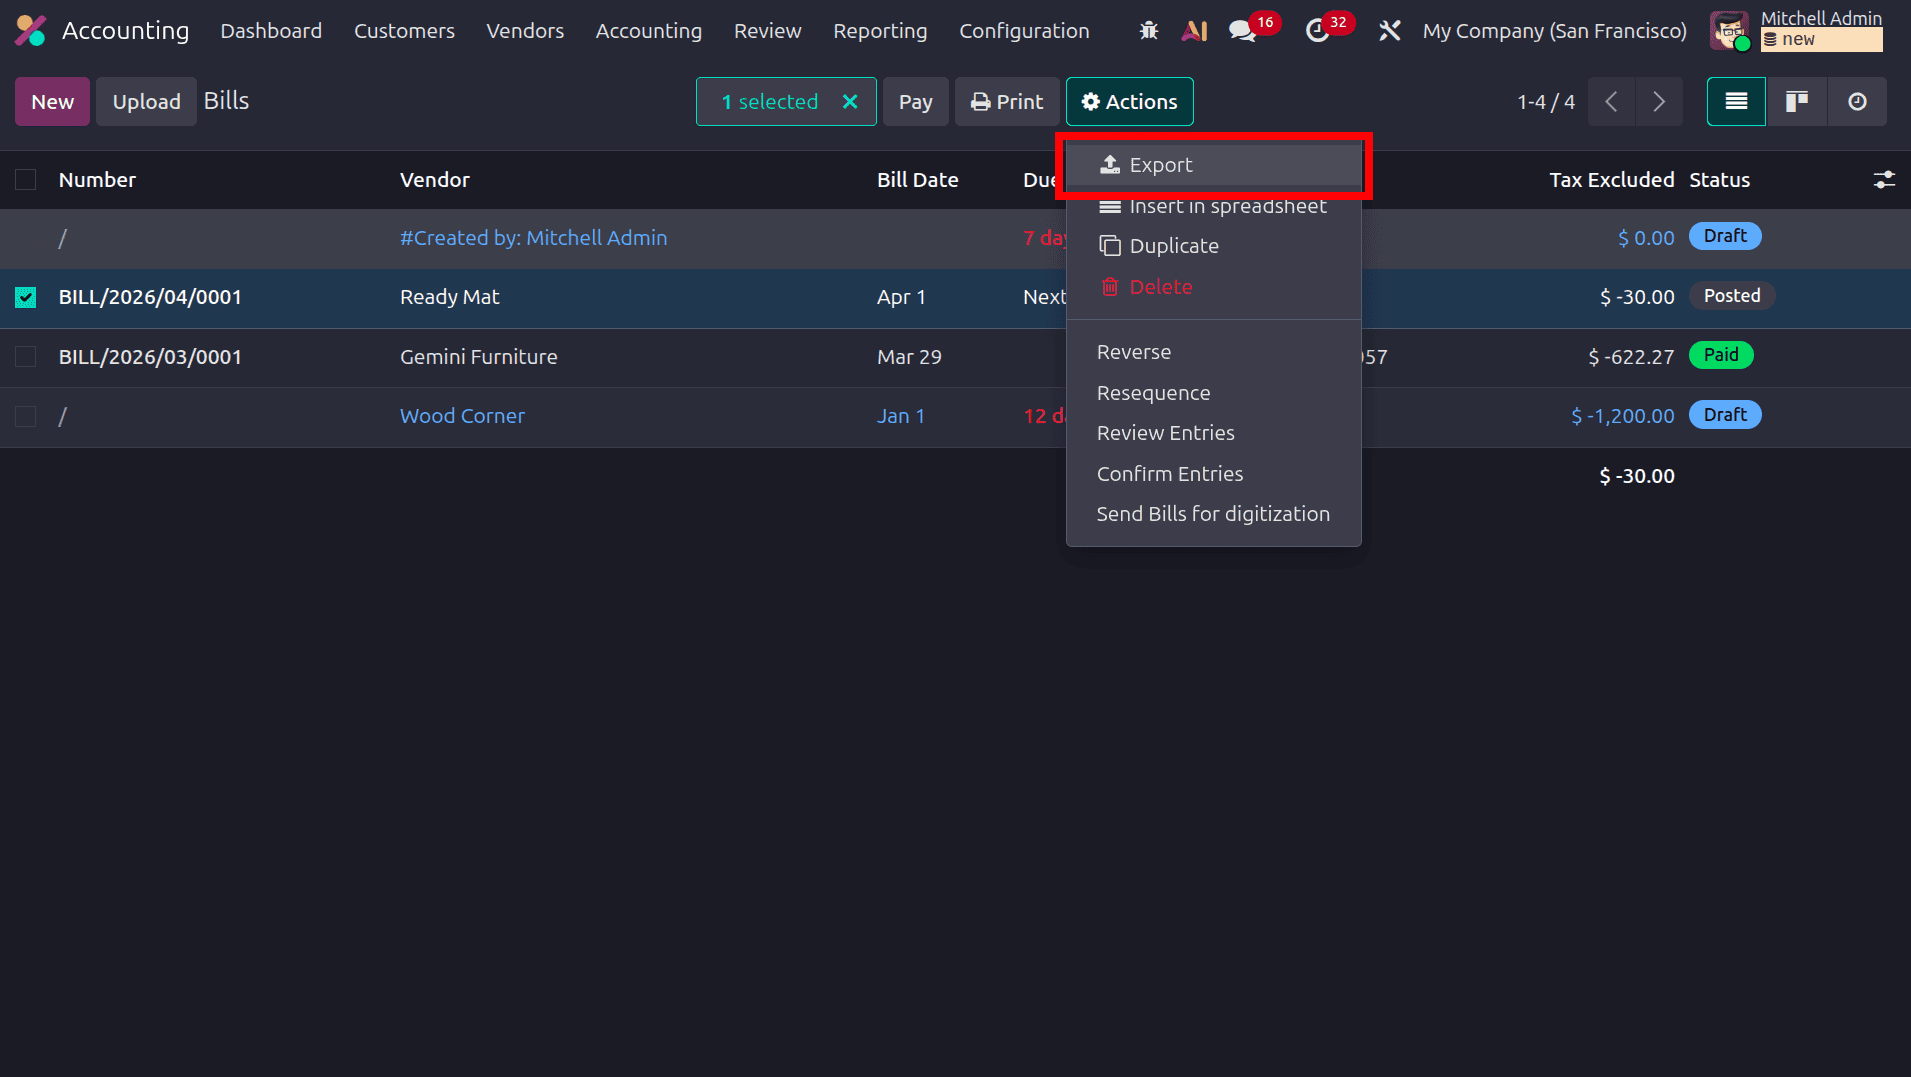Click the Paid status badge
Screen dimensions: 1911x1077
coord(1721,355)
